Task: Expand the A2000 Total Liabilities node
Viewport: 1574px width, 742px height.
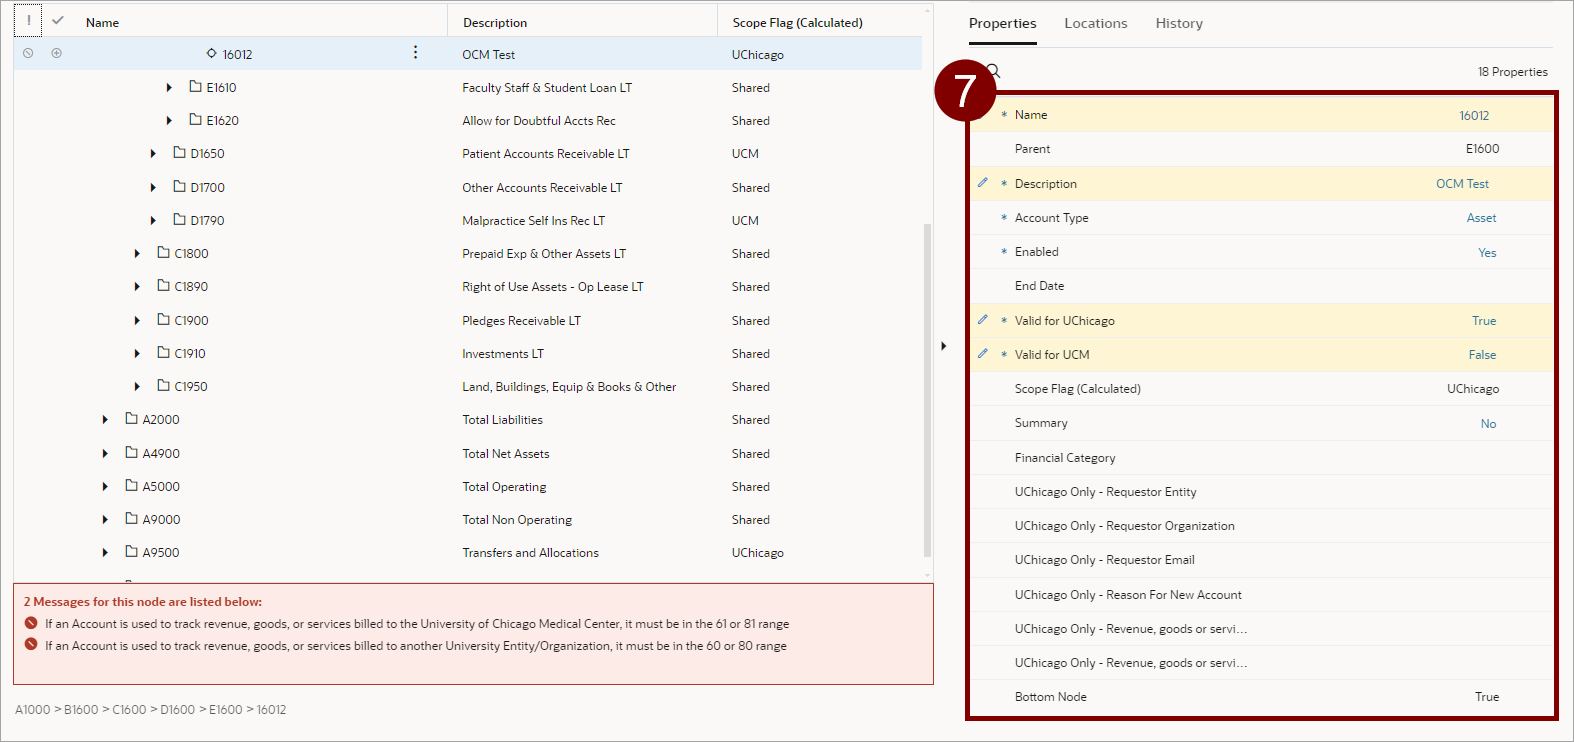Action: 105,420
